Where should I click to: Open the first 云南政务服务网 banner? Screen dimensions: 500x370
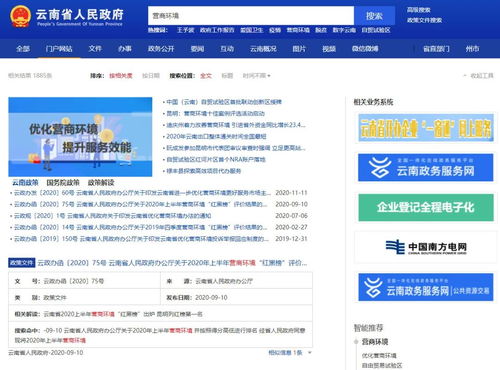(426, 167)
